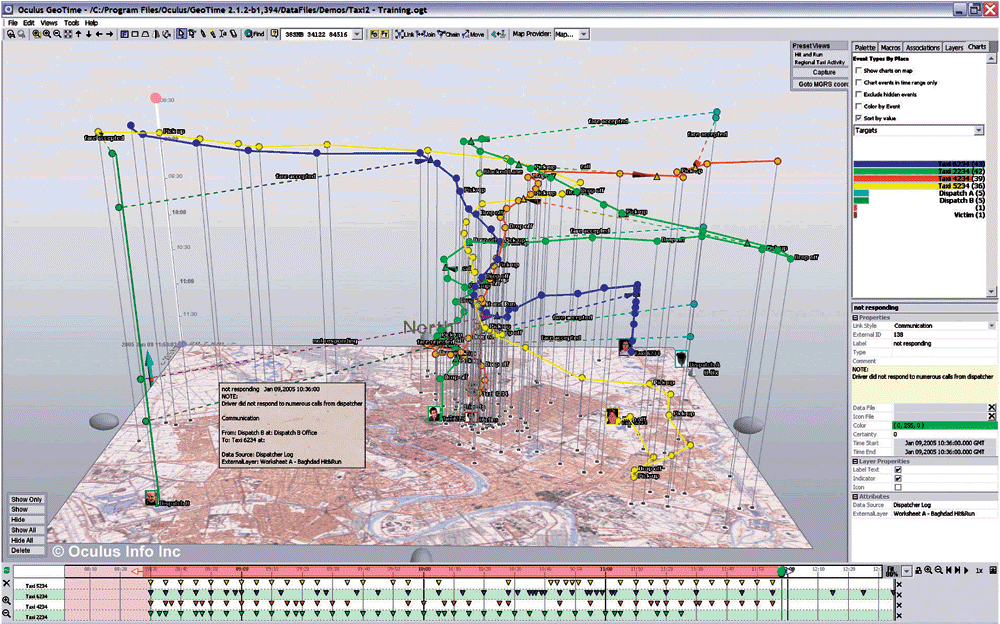This screenshot has height=624, width=1000.
Task: Activate the Move tool
Action: click(x=473, y=34)
